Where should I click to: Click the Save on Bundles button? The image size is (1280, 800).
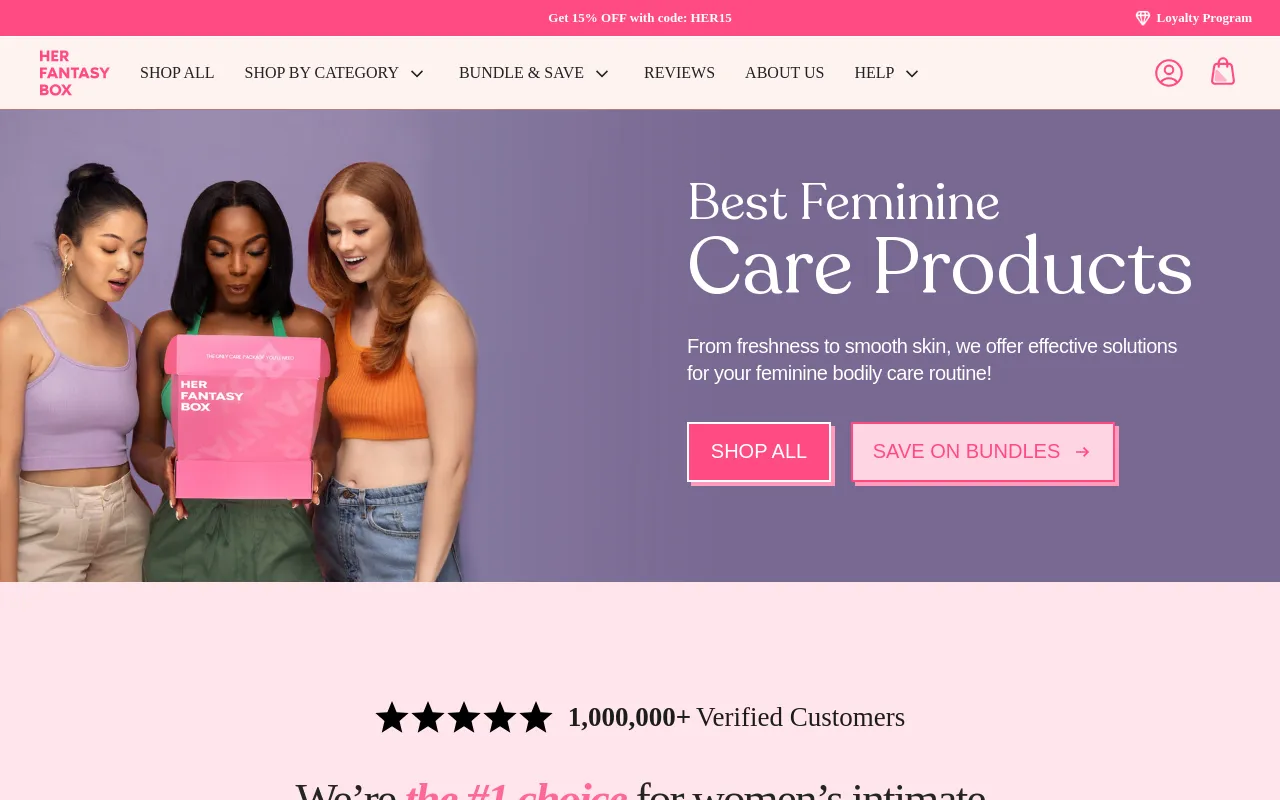[965, 451]
